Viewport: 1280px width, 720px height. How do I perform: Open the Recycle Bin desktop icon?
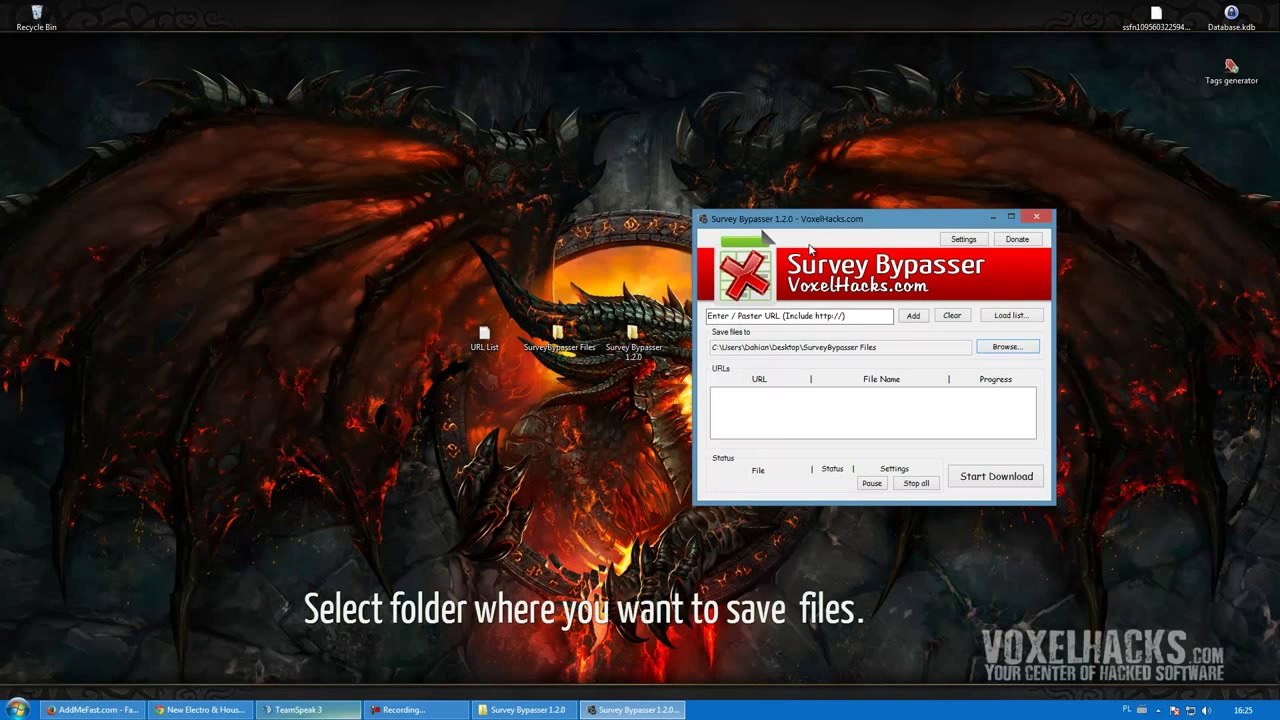[x=36, y=18]
